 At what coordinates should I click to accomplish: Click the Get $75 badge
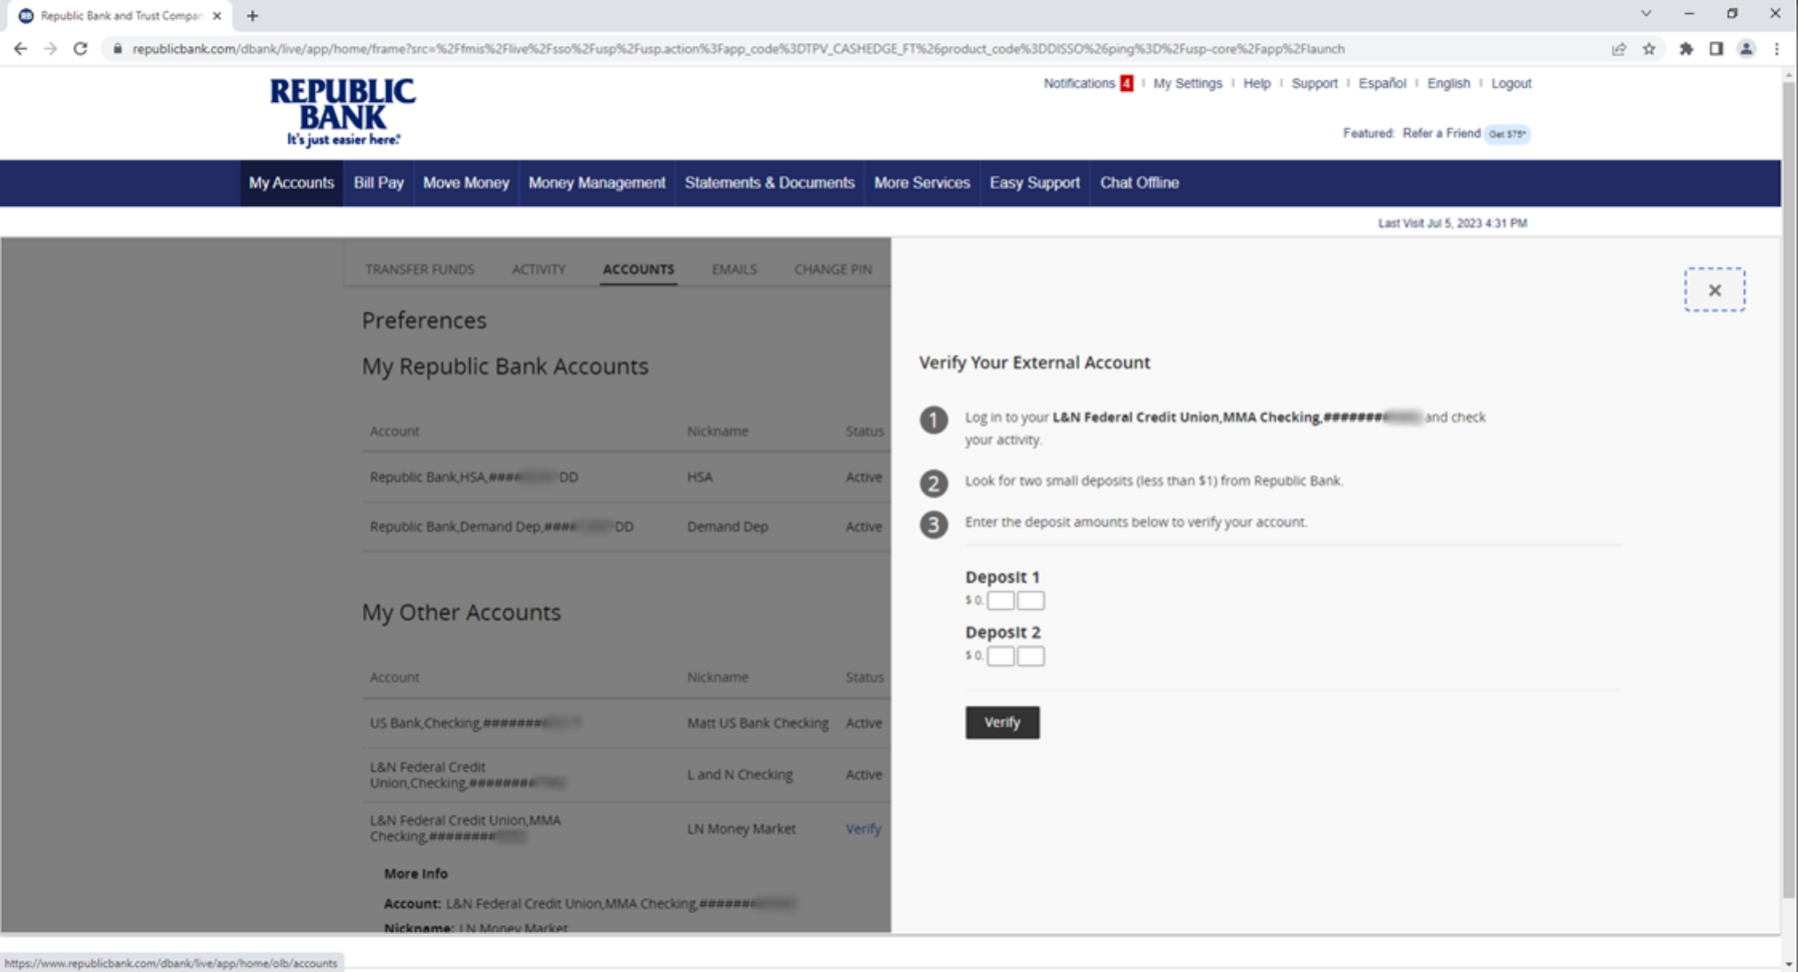point(1507,134)
